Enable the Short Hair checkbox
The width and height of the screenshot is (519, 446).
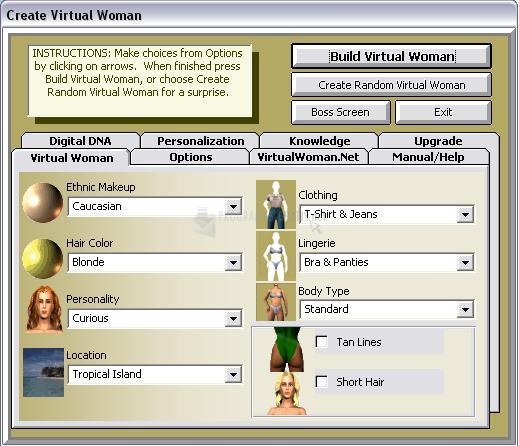322,381
